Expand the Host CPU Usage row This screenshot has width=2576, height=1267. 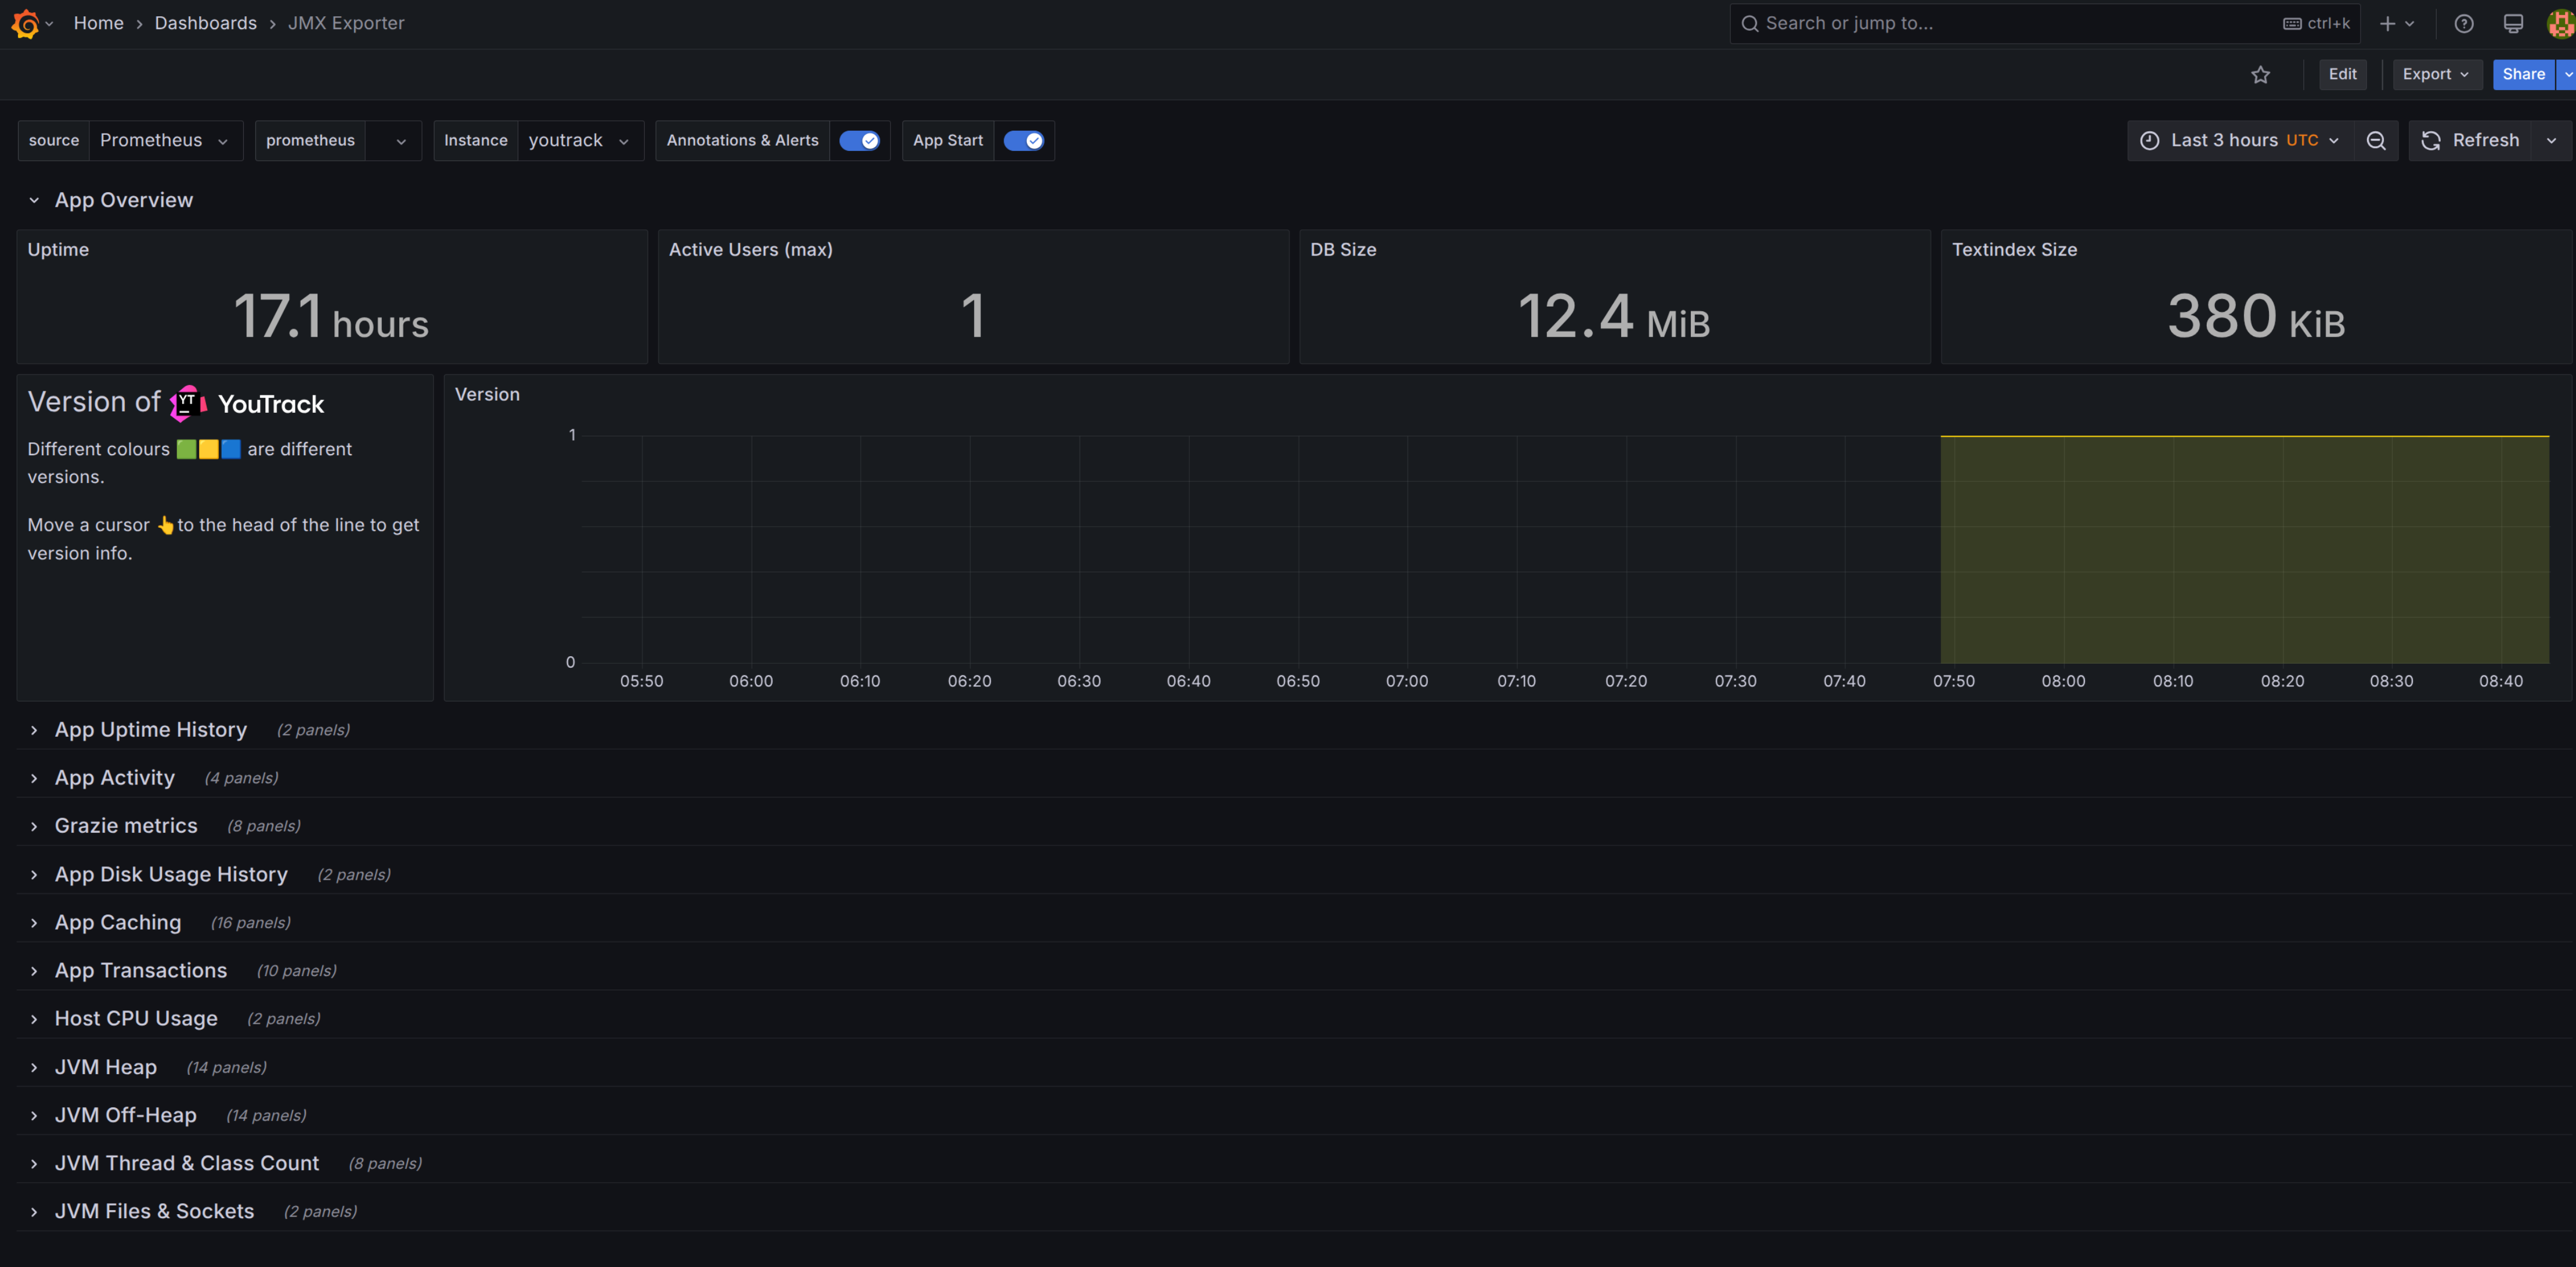(x=34, y=1019)
